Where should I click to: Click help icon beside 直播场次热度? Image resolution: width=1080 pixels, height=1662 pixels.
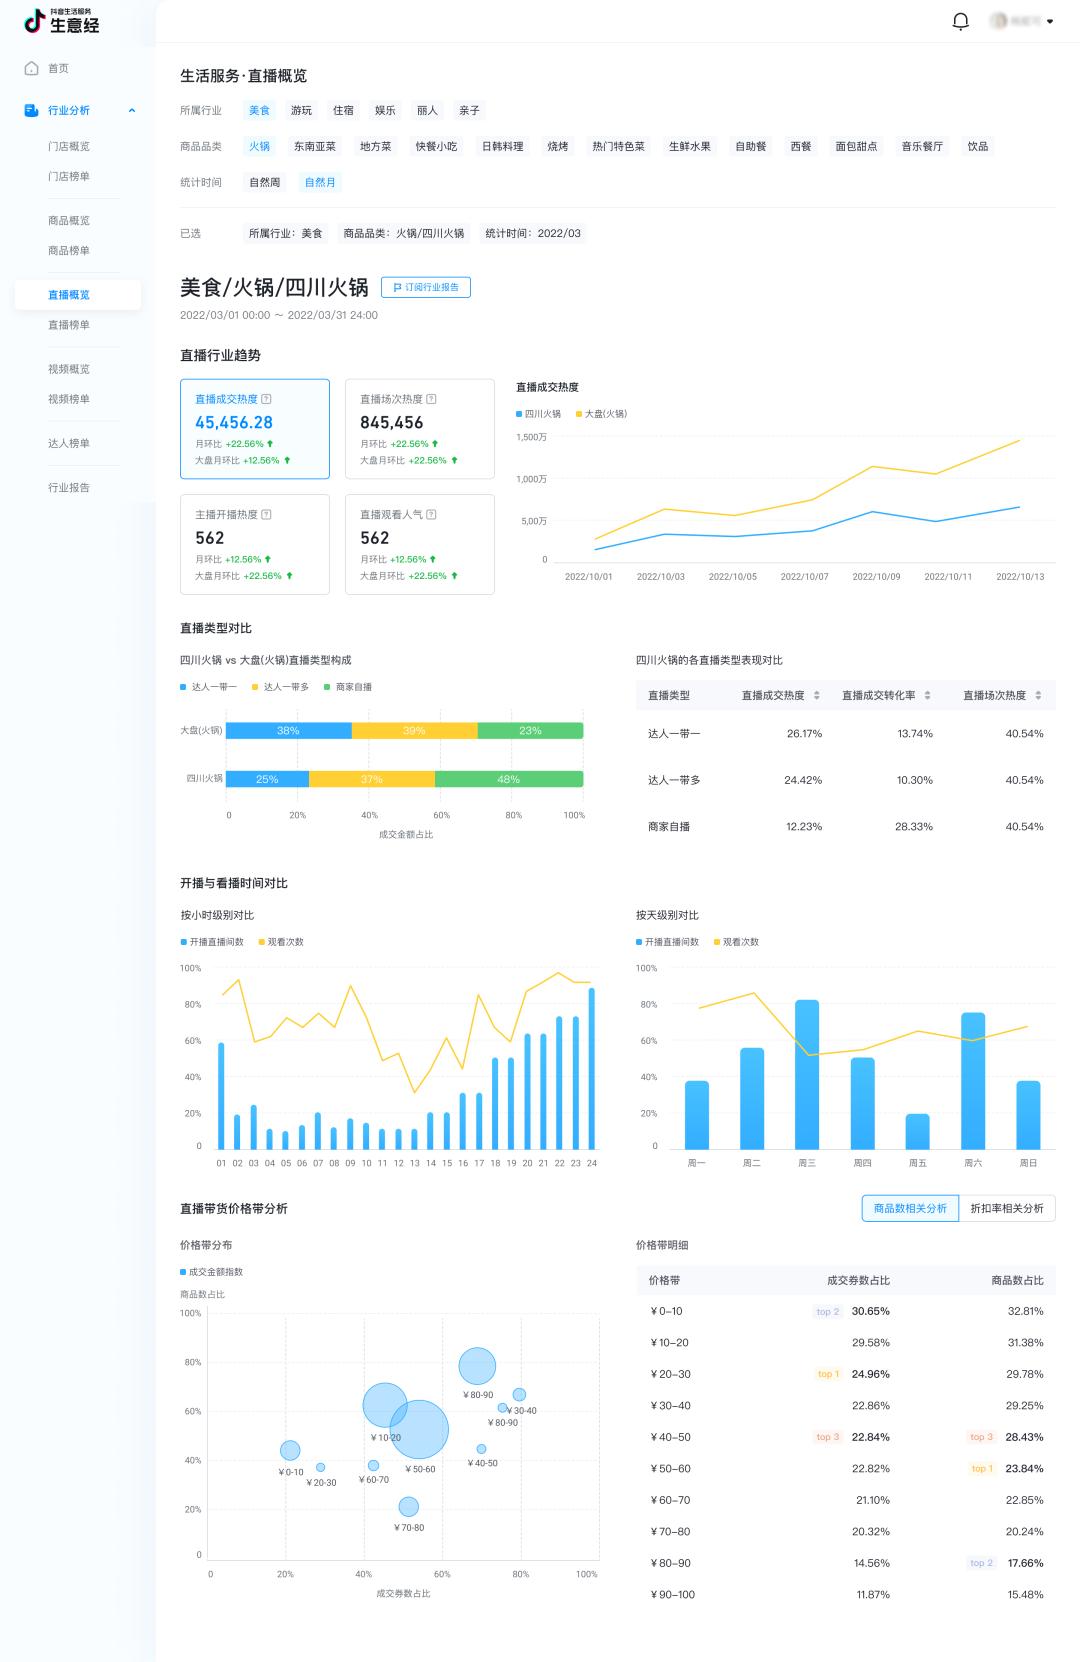pos(431,399)
